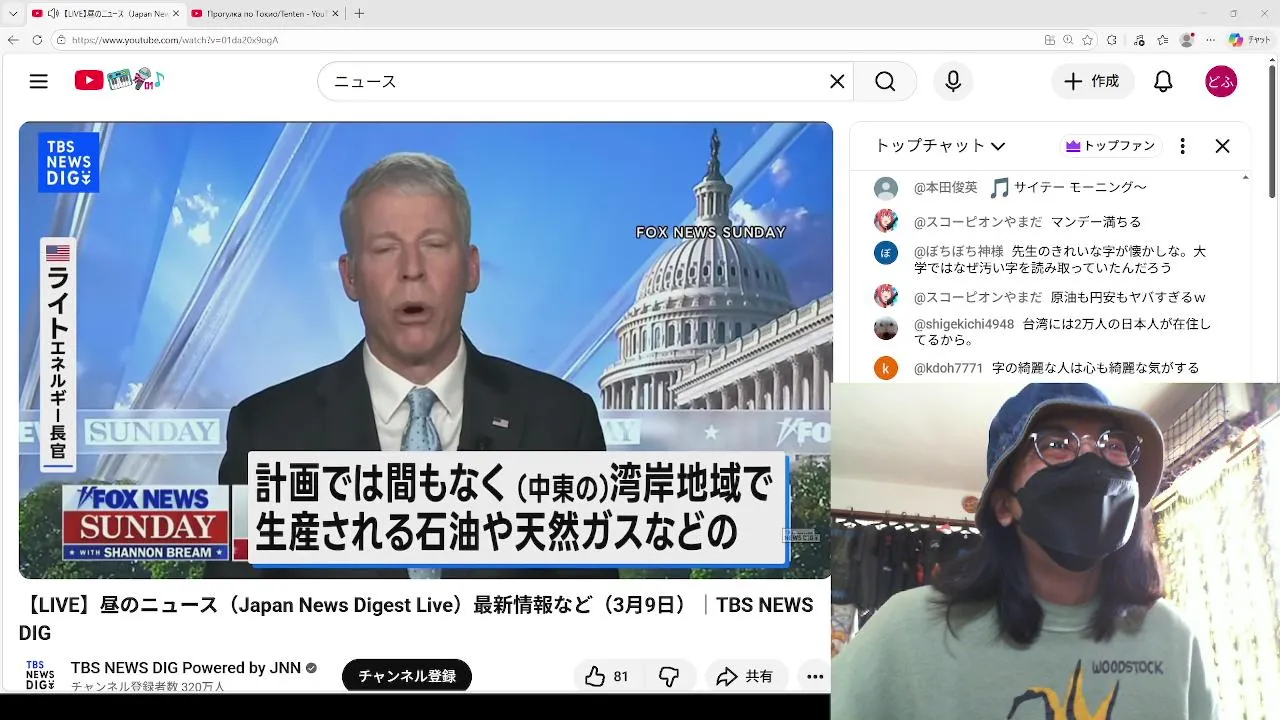Open a new browser tab
This screenshot has width=1280, height=720.
359,13
